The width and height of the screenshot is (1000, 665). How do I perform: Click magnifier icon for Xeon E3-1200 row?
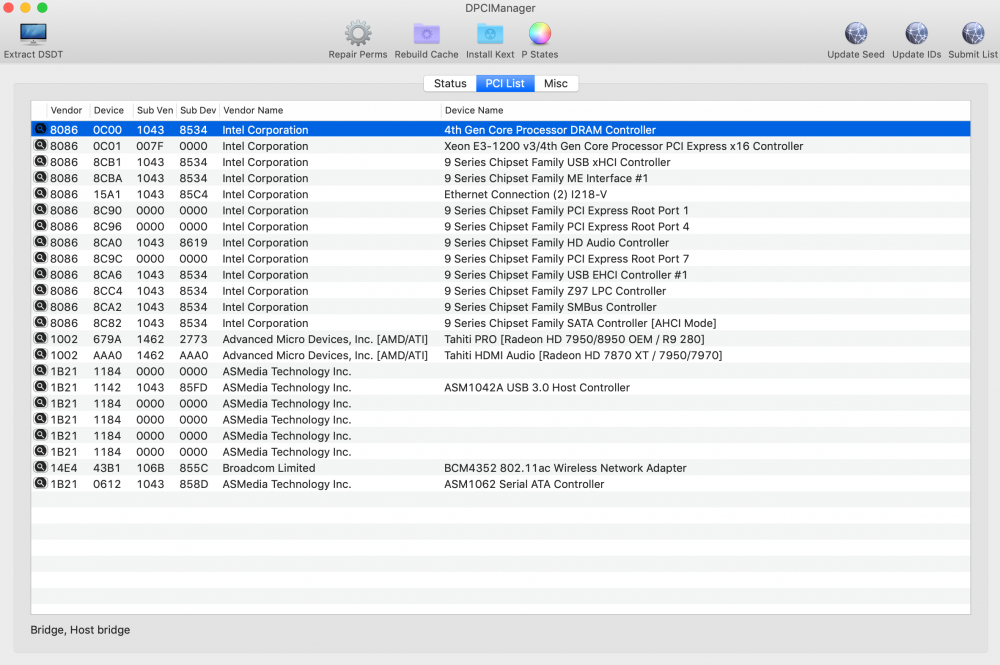click(x=40, y=145)
